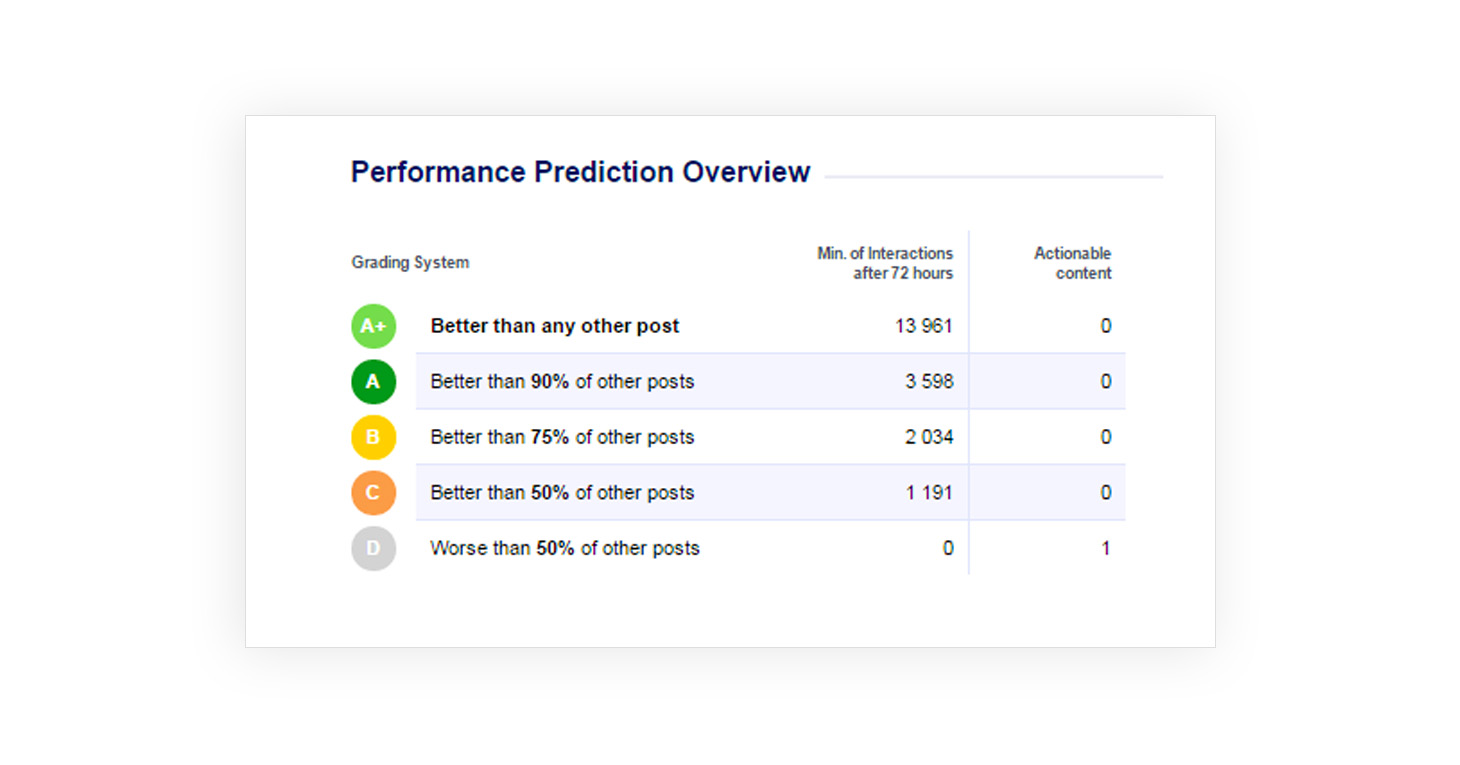Image resolution: width=1460 pixels, height=765 pixels.
Task: Click the "Better than 50% of other posts" row
Action: pos(562,493)
